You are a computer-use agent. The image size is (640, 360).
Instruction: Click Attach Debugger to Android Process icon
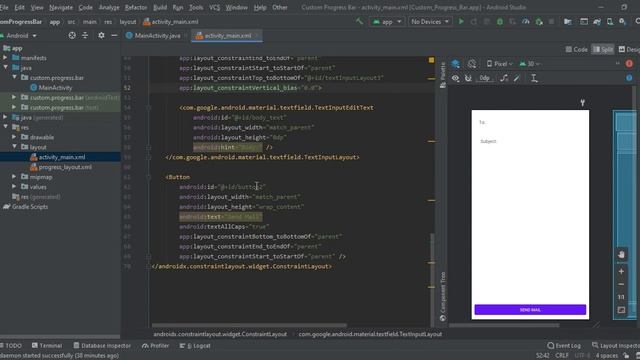[x=539, y=22]
